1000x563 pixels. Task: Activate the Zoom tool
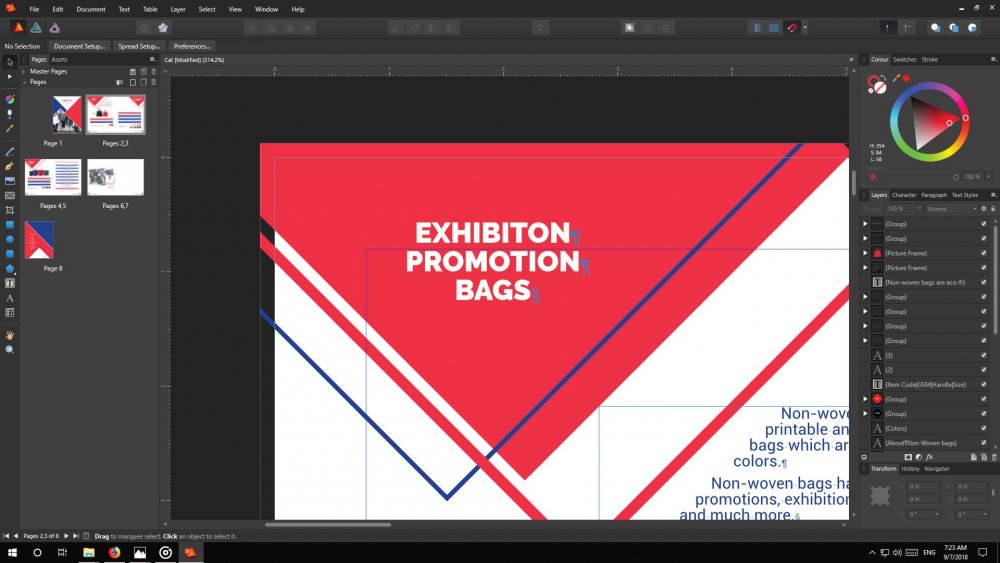pos(10,349)
